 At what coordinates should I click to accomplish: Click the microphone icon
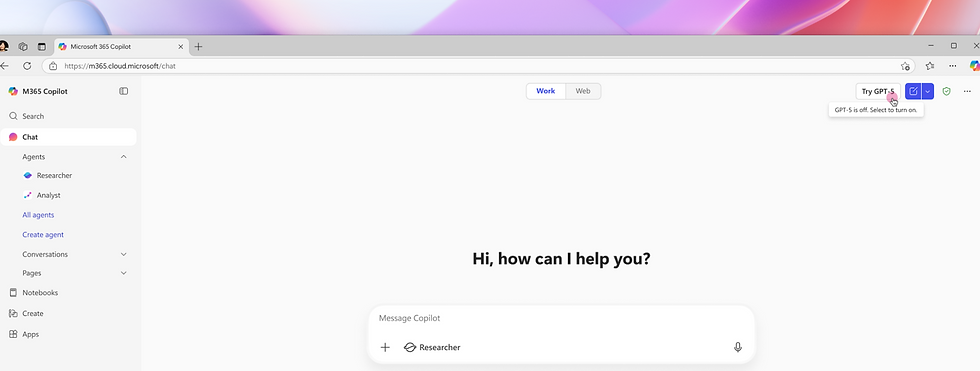[x=738, y=347]
